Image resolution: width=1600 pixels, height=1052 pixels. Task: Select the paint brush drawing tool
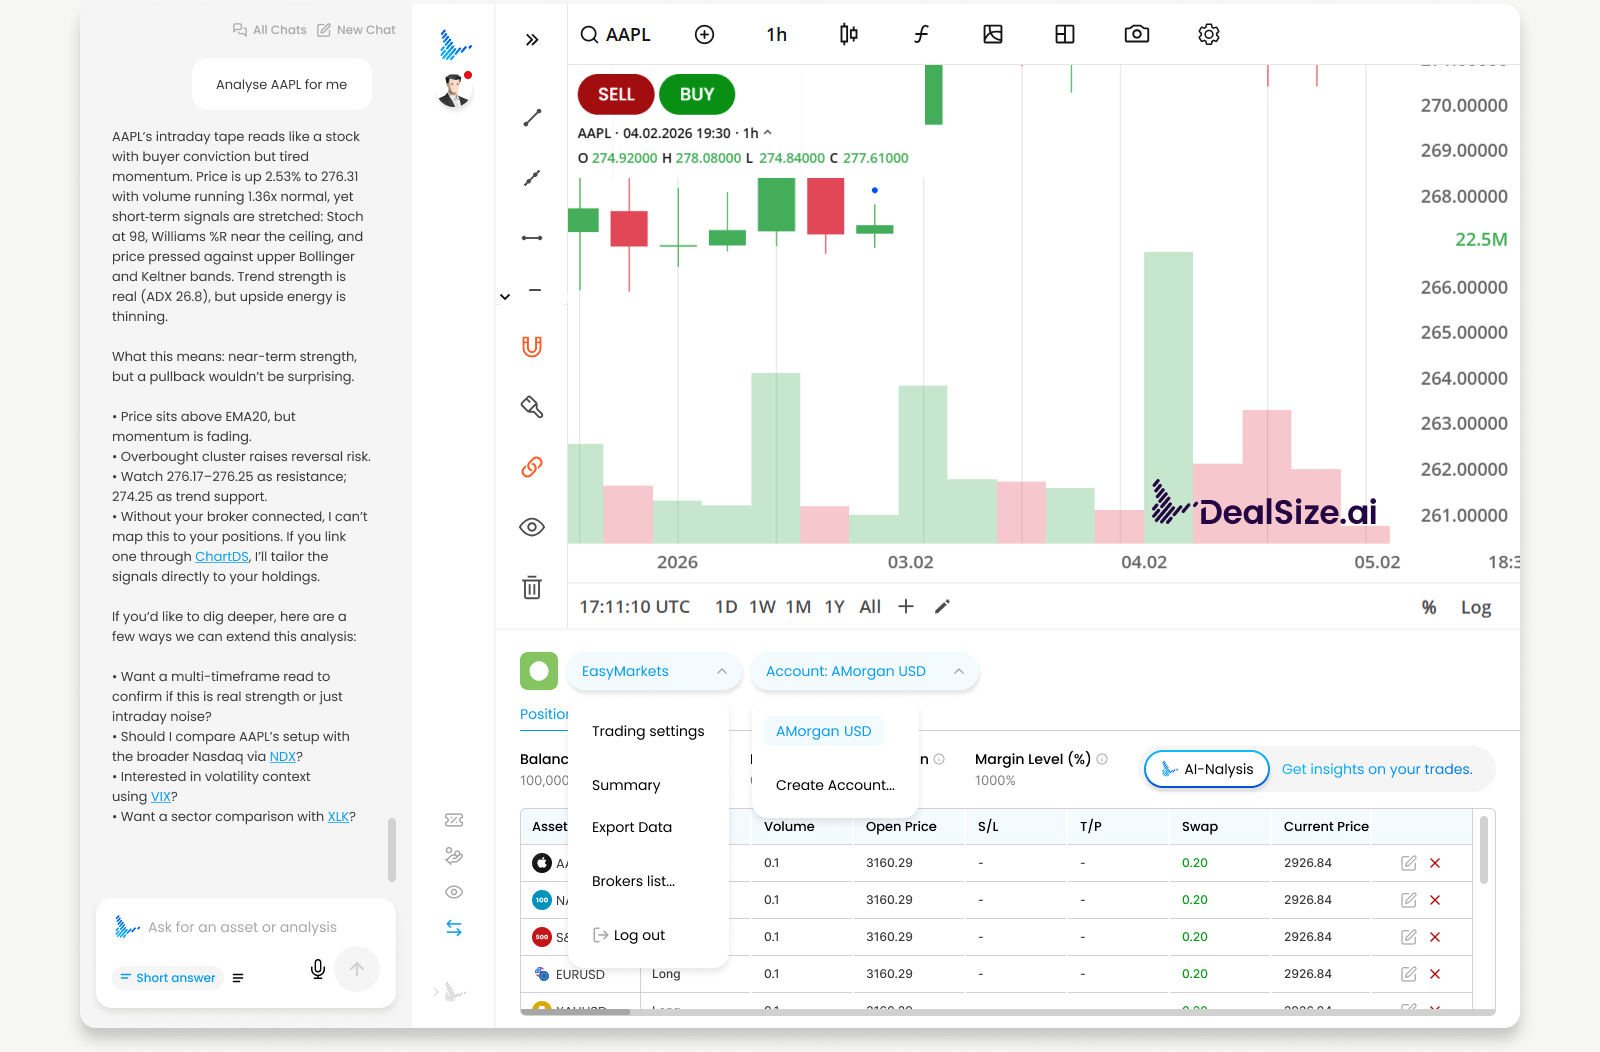(x=532, y=407)
